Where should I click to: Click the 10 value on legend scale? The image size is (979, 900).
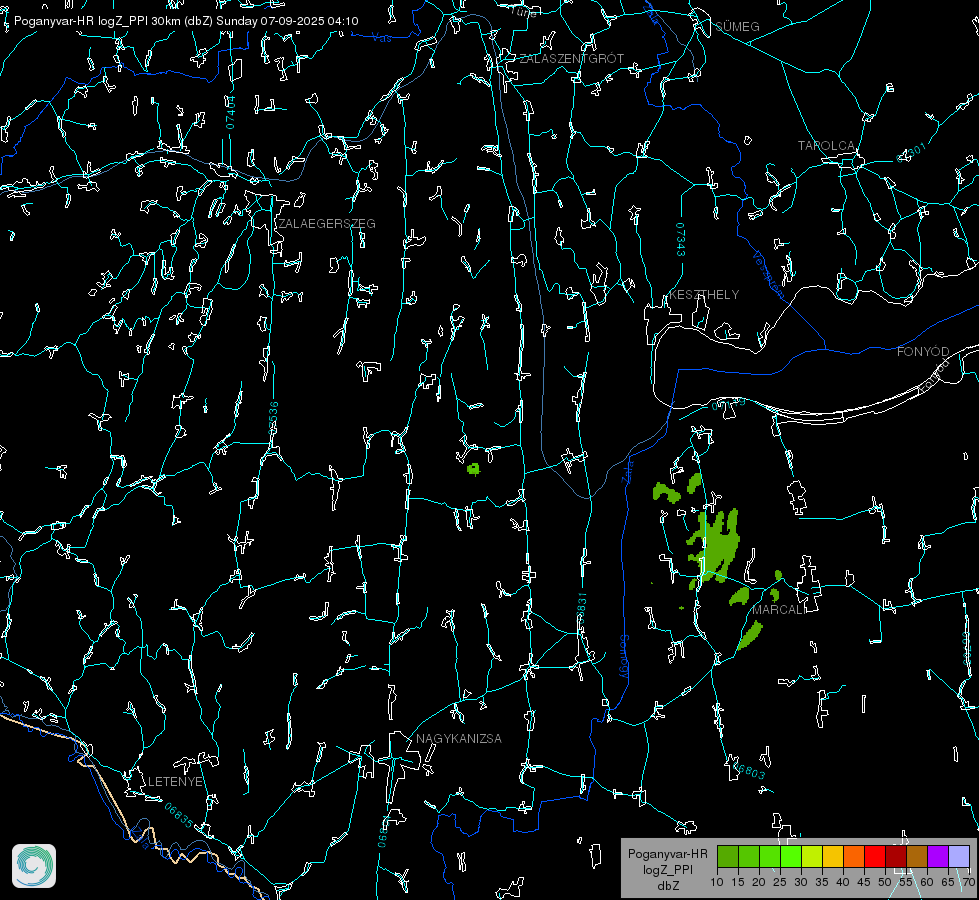pyautogui.click(x=717, y=882)
